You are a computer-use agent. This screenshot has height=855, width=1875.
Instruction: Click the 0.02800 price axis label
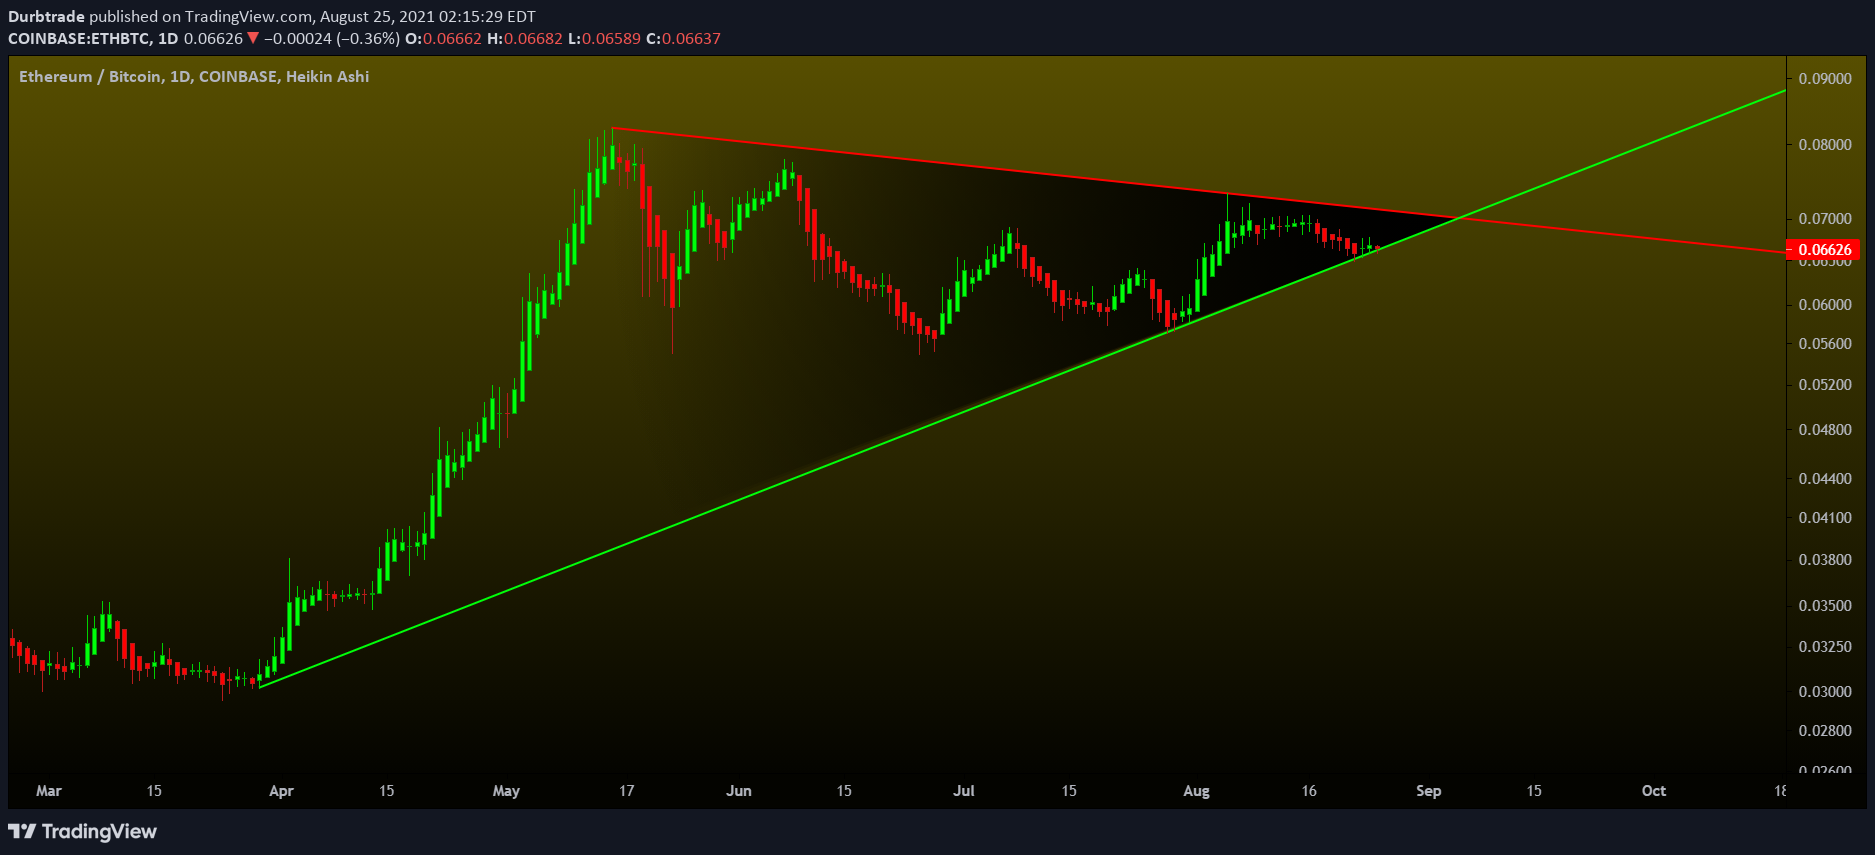click(1825, 730)
